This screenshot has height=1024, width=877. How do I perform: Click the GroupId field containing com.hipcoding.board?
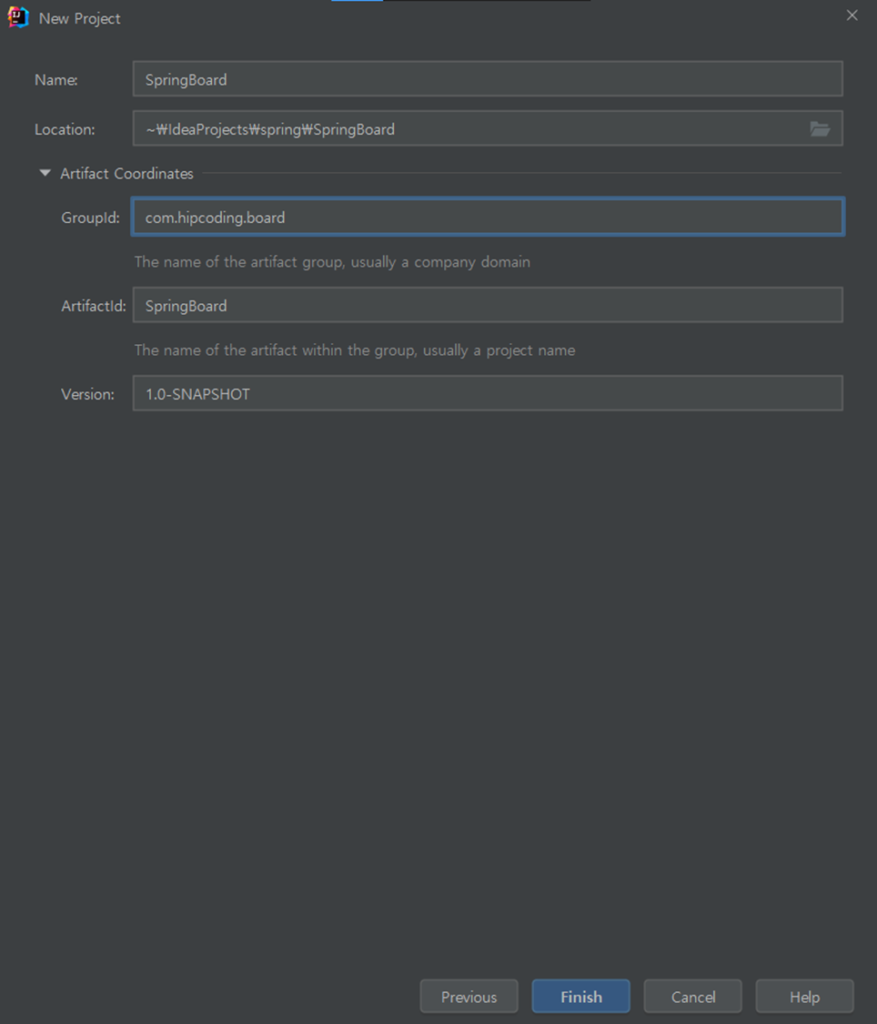(487, 217)
